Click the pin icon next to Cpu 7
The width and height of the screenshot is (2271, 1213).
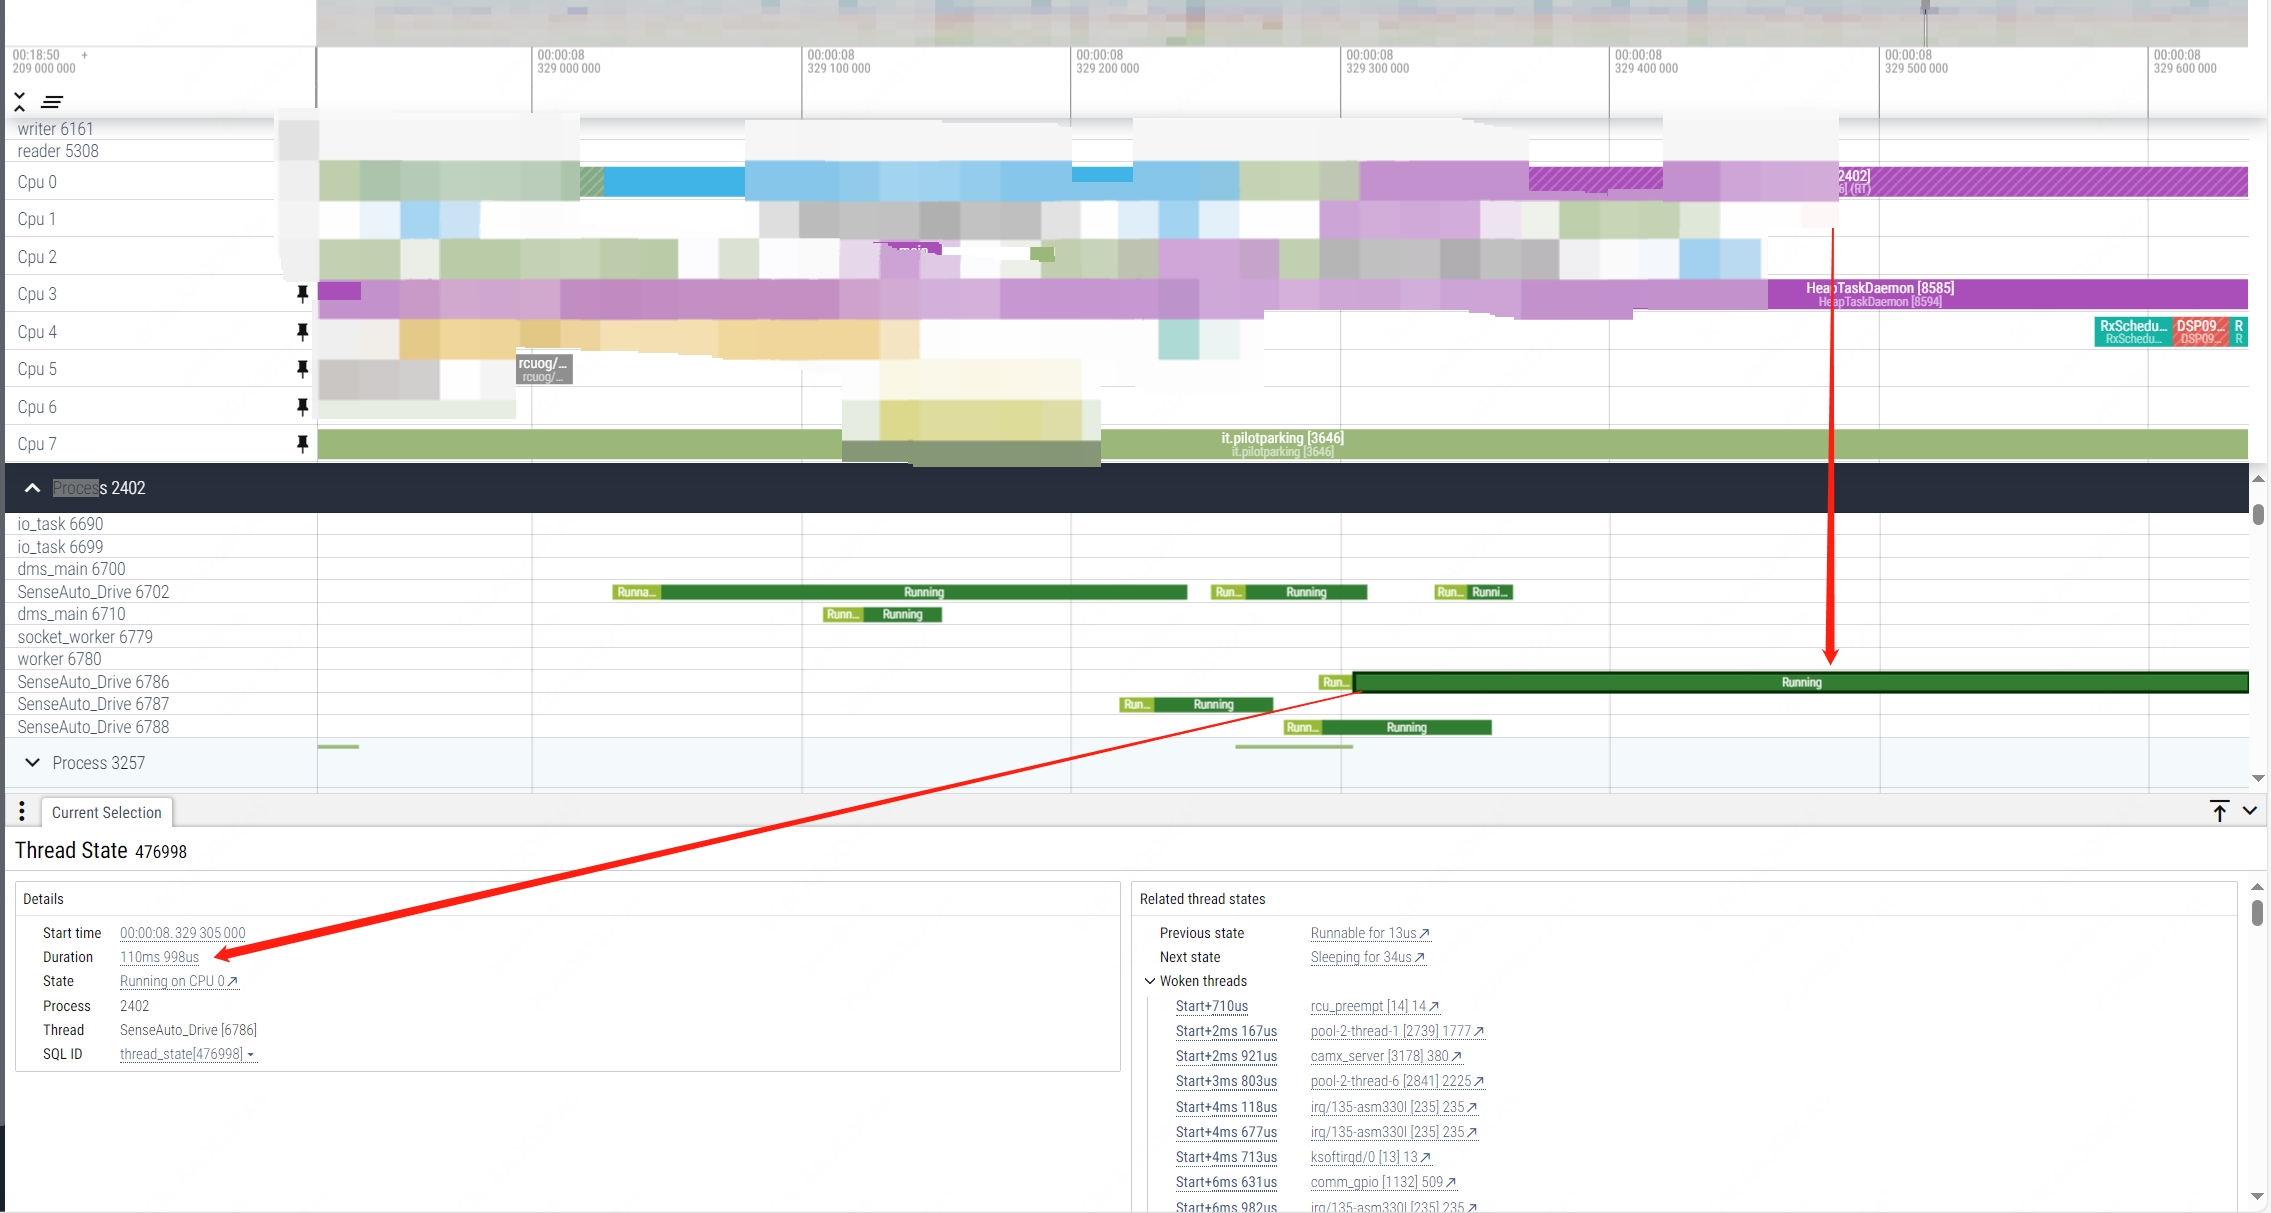pos(302,444)
